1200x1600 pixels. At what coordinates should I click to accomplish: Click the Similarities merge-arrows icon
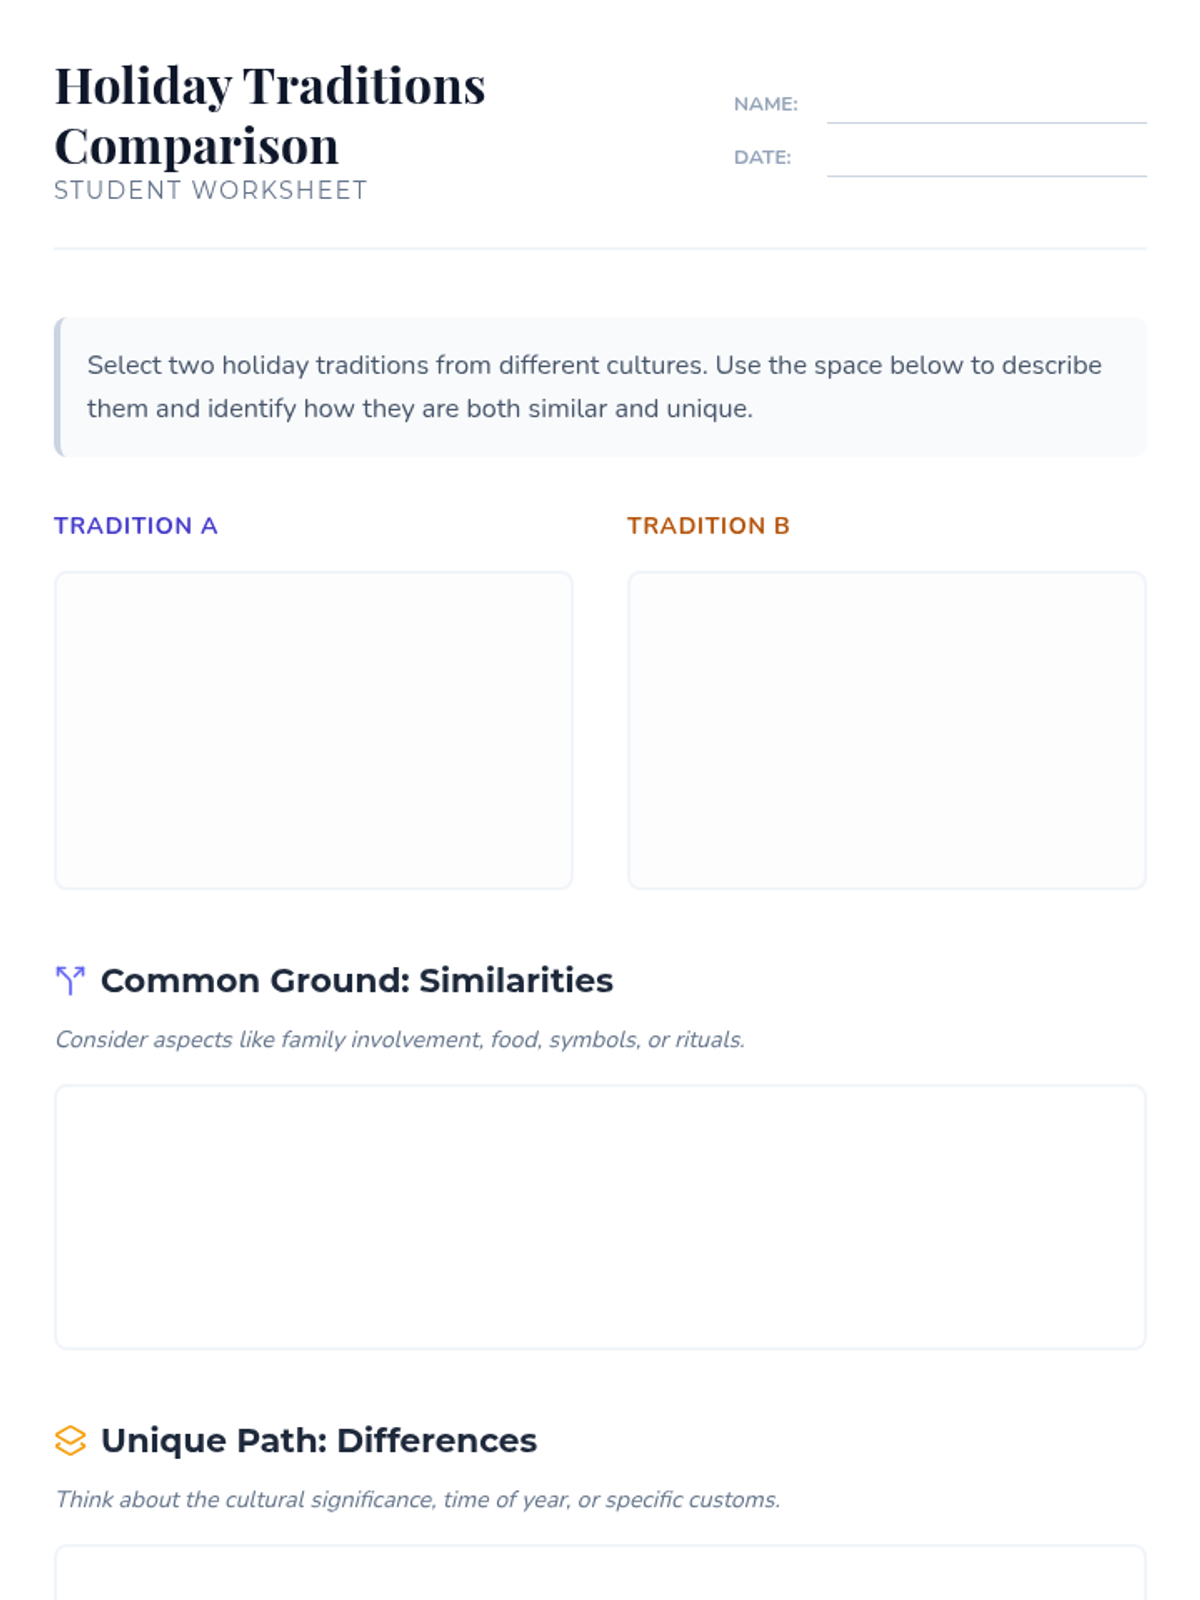click(x=70, y=980)
